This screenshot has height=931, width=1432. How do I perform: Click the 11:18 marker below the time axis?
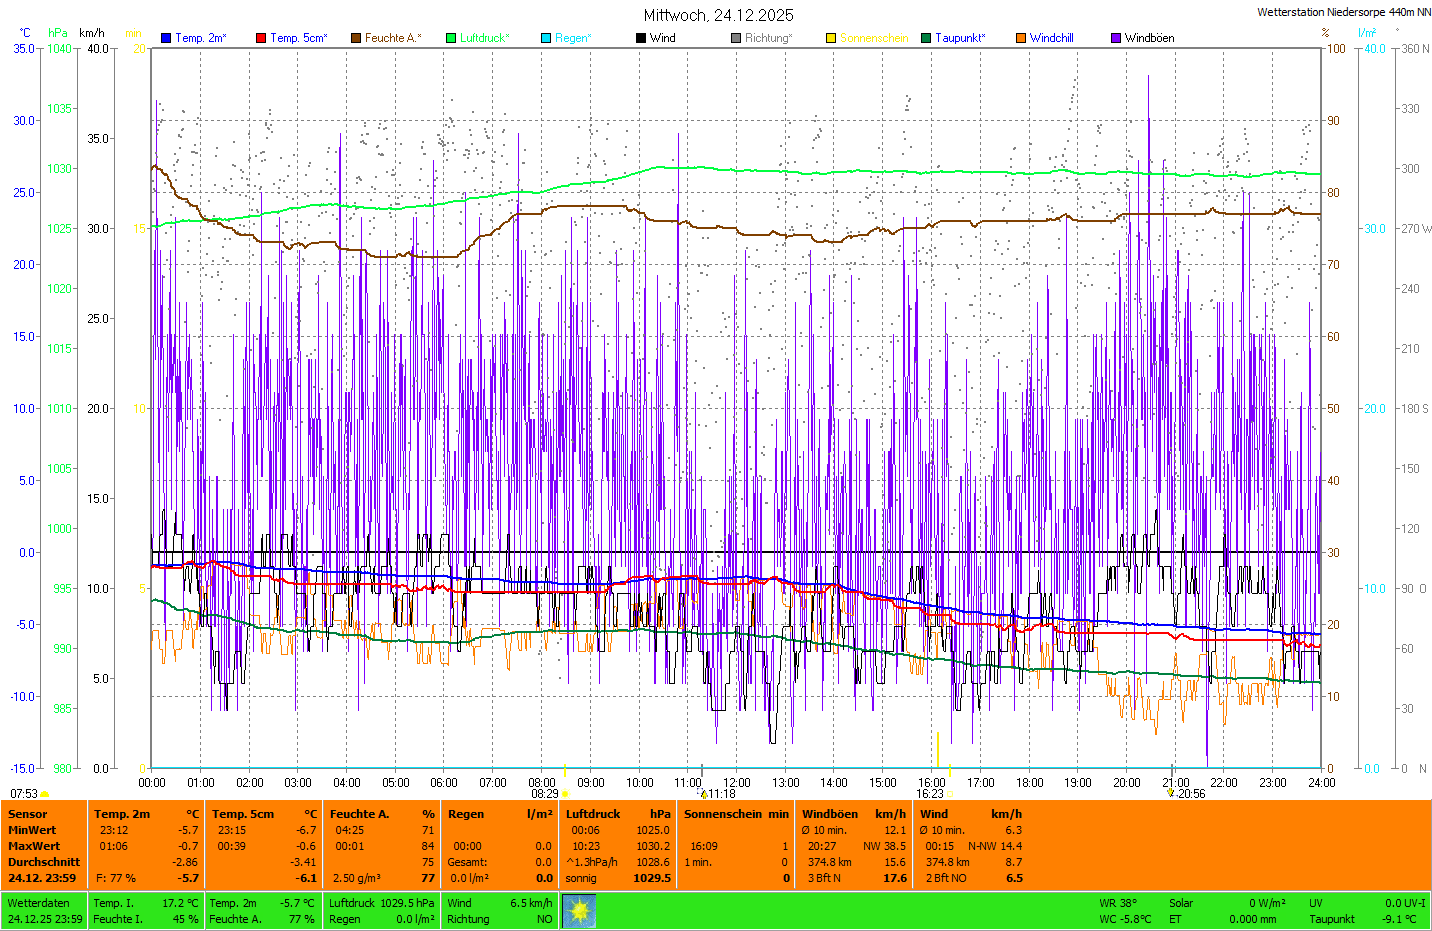[716, 794]
